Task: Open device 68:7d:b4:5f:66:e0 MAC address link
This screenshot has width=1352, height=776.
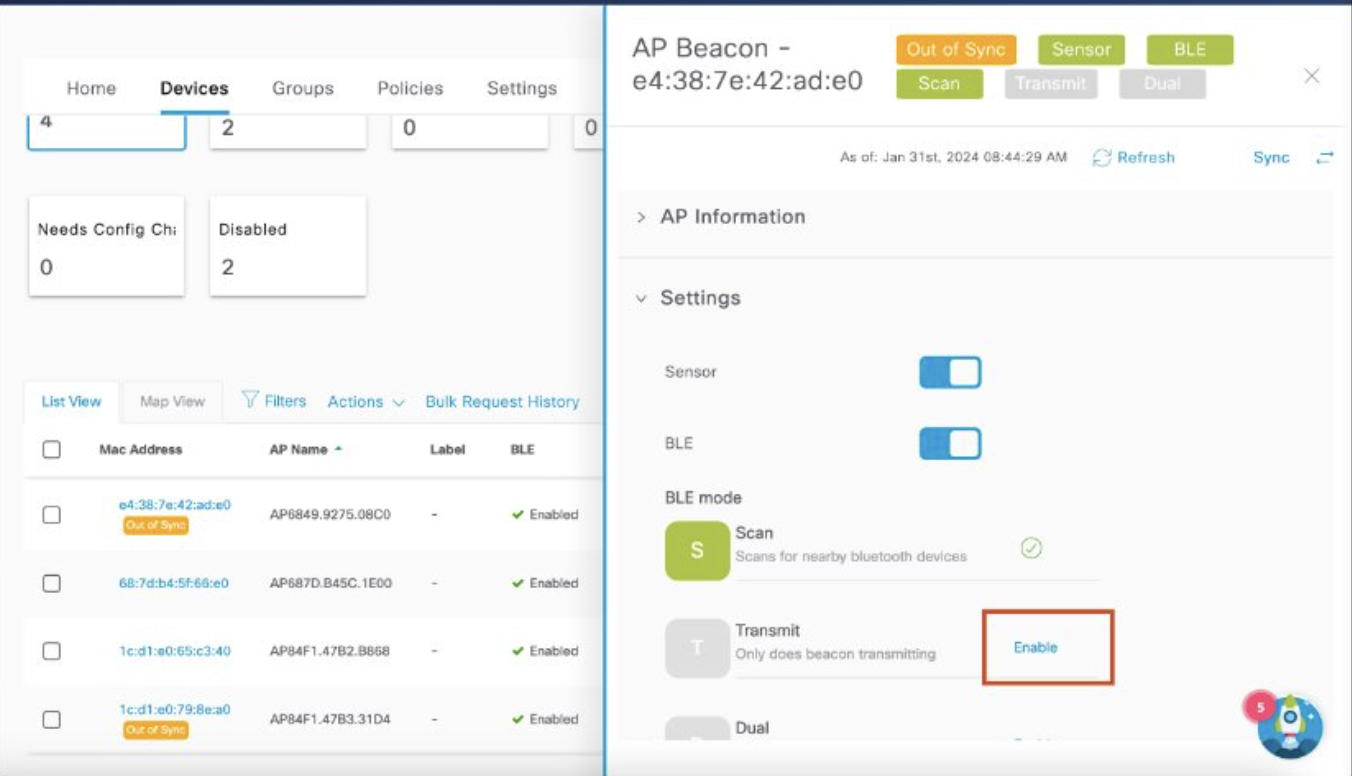Action: point(174,583)
